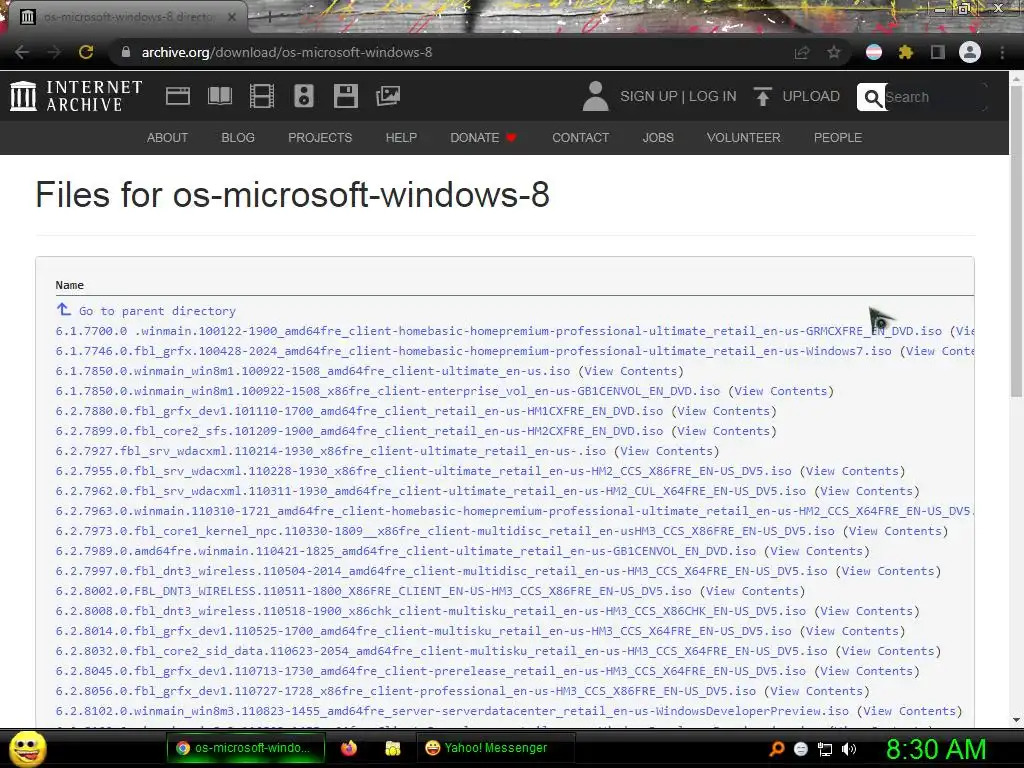Viewport: 1024px width, 768px height.
Task: View Contents of 6.2.8102.0 WindowsDeveloperPreview iso
Action: (x=910, y=711)
